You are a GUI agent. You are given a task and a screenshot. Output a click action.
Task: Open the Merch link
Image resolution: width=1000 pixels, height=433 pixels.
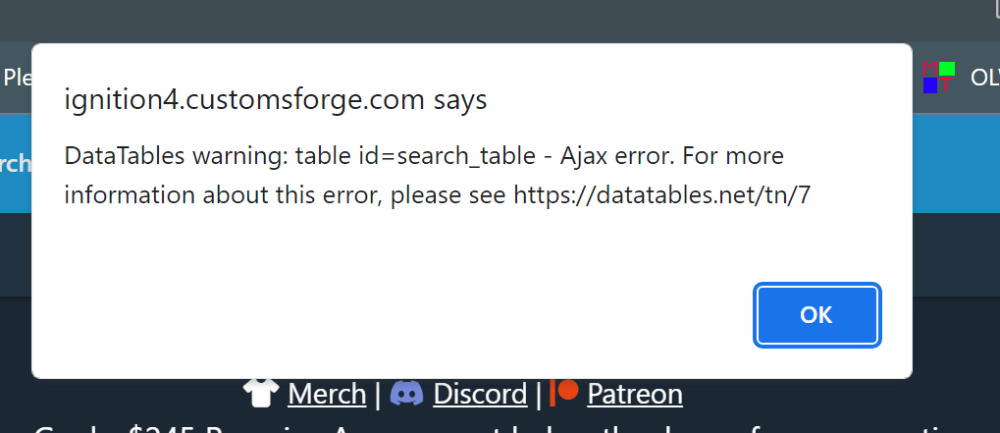coord(326,394)
